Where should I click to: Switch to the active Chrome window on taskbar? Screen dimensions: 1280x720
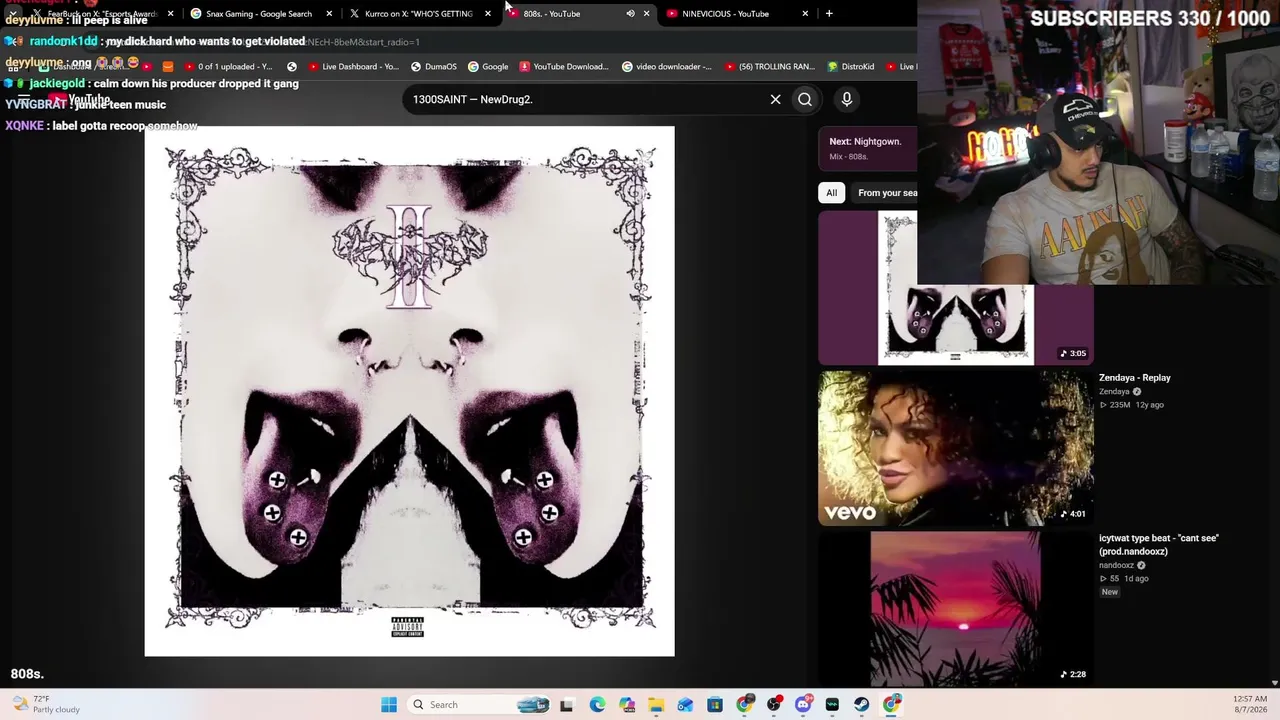pyautogui.click(x=891, y=705)
